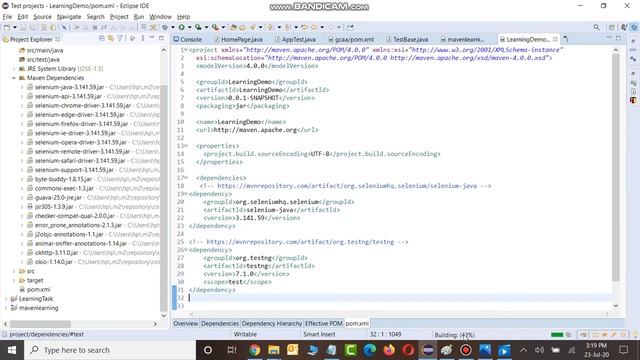Click the green progress indicator in status bar

(557, 335)
